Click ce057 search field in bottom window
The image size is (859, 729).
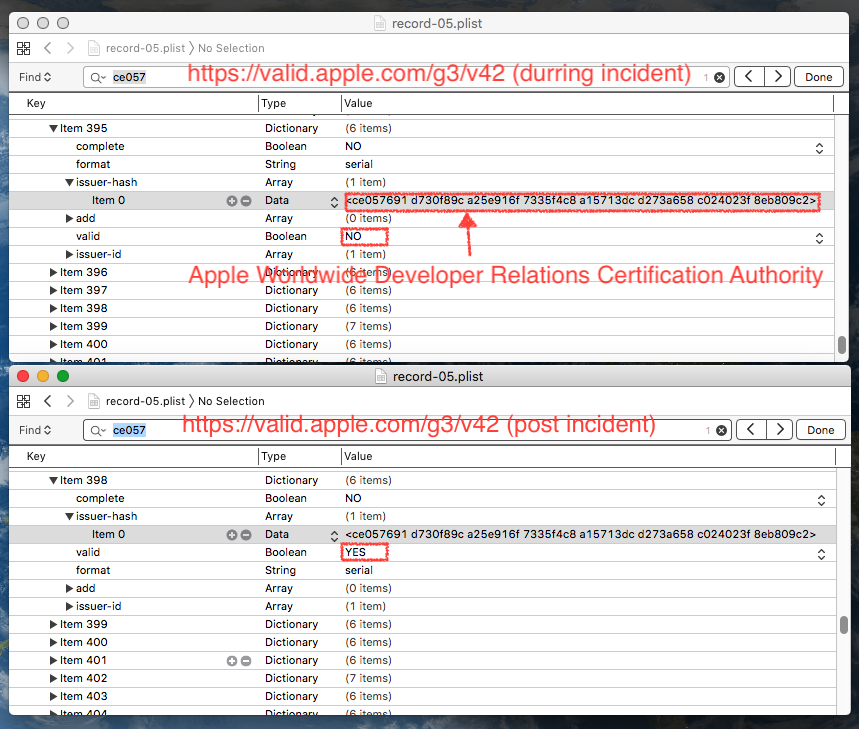(408, 430)
